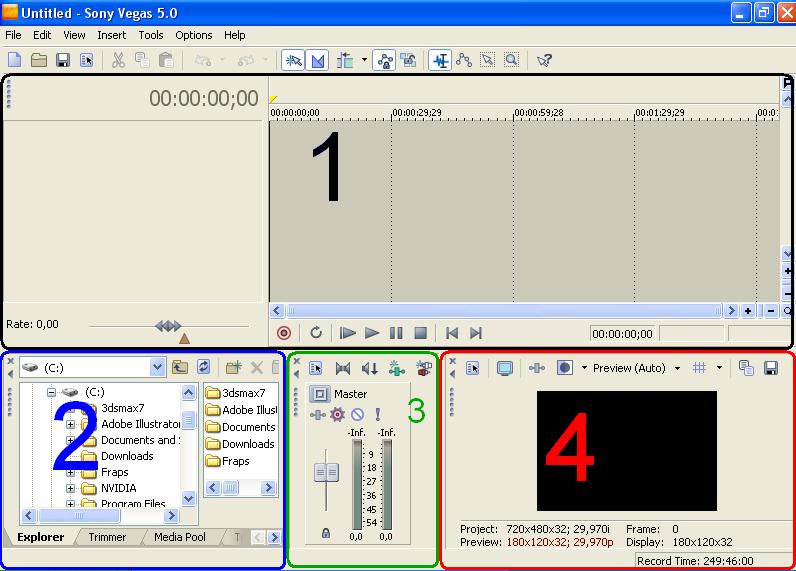Click the Paste clipboard icon
This screenshot has height=571, width=796.
click(166, 60)
